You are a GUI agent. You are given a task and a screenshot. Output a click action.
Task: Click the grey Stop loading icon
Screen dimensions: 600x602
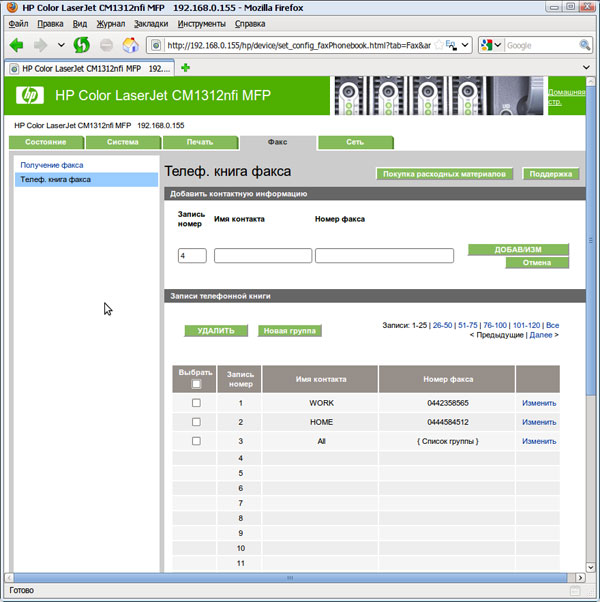coord(106,45)
